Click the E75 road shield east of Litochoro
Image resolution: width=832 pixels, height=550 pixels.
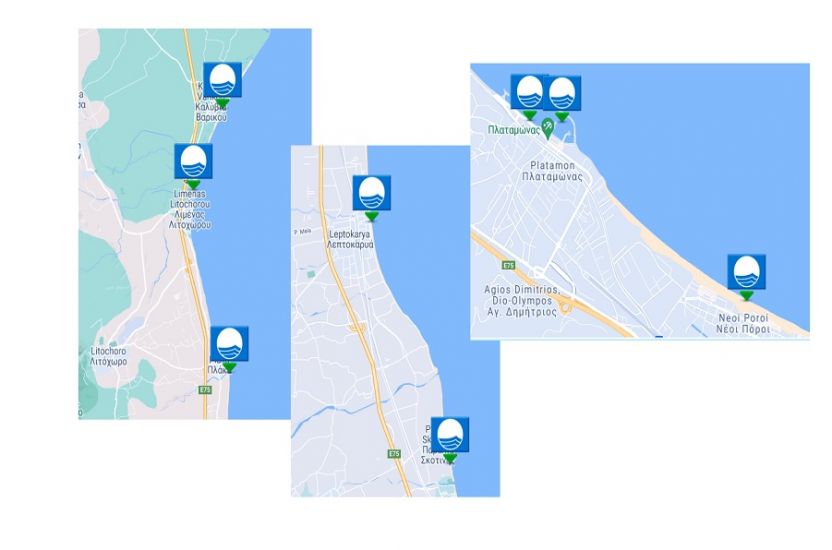tap(205, 390)
